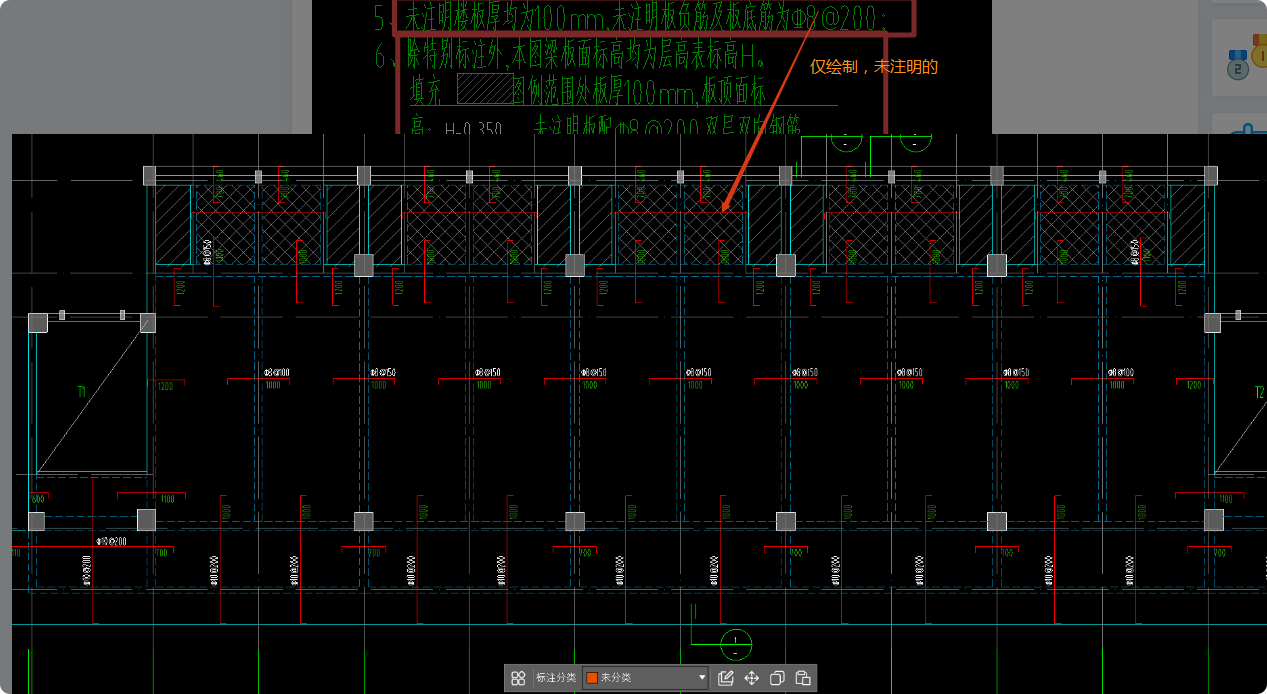Click the paste clipboard icon in the toolbar
1267x694 pixels.
(802, 678)
